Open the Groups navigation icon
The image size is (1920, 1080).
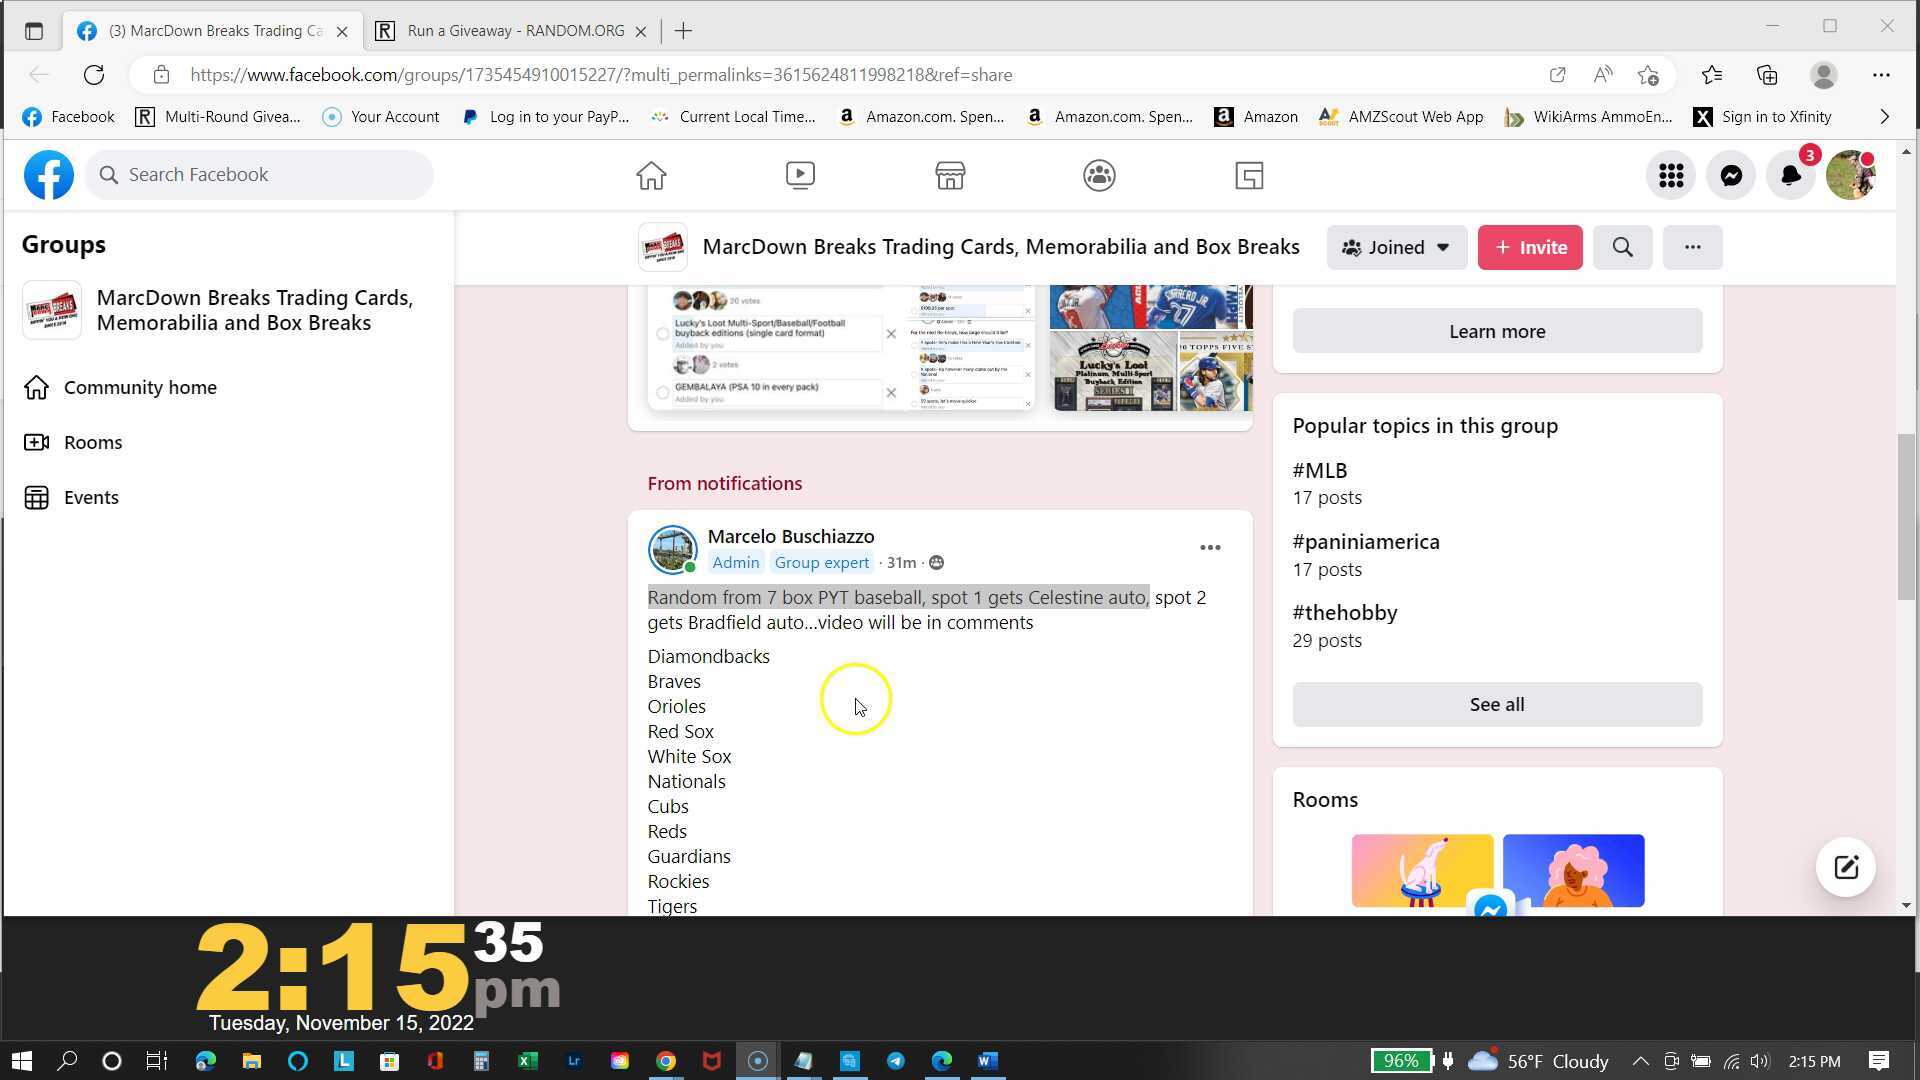click(x=1099, y=175)
